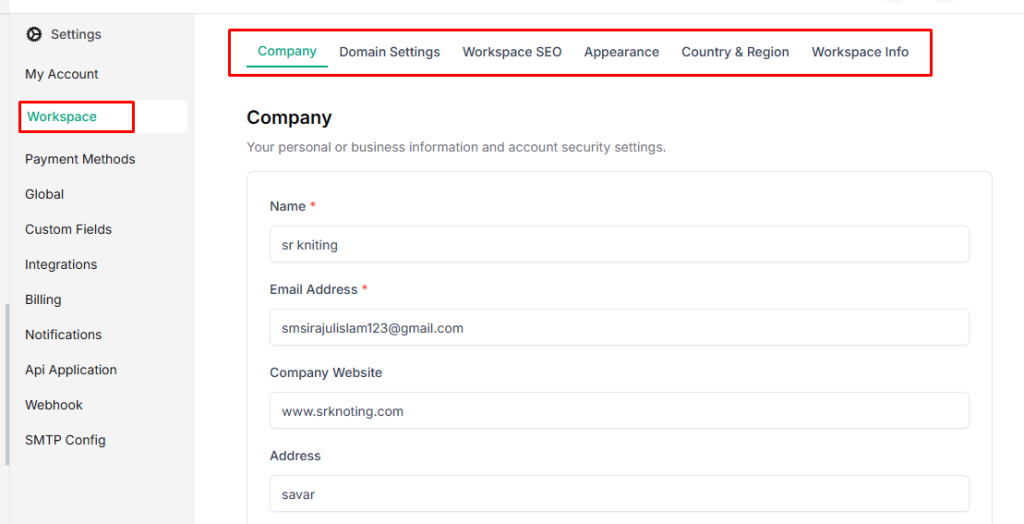Click the Settings gear icon
The width and height of the screenshot is (1024, 524).
coord(34,34)
